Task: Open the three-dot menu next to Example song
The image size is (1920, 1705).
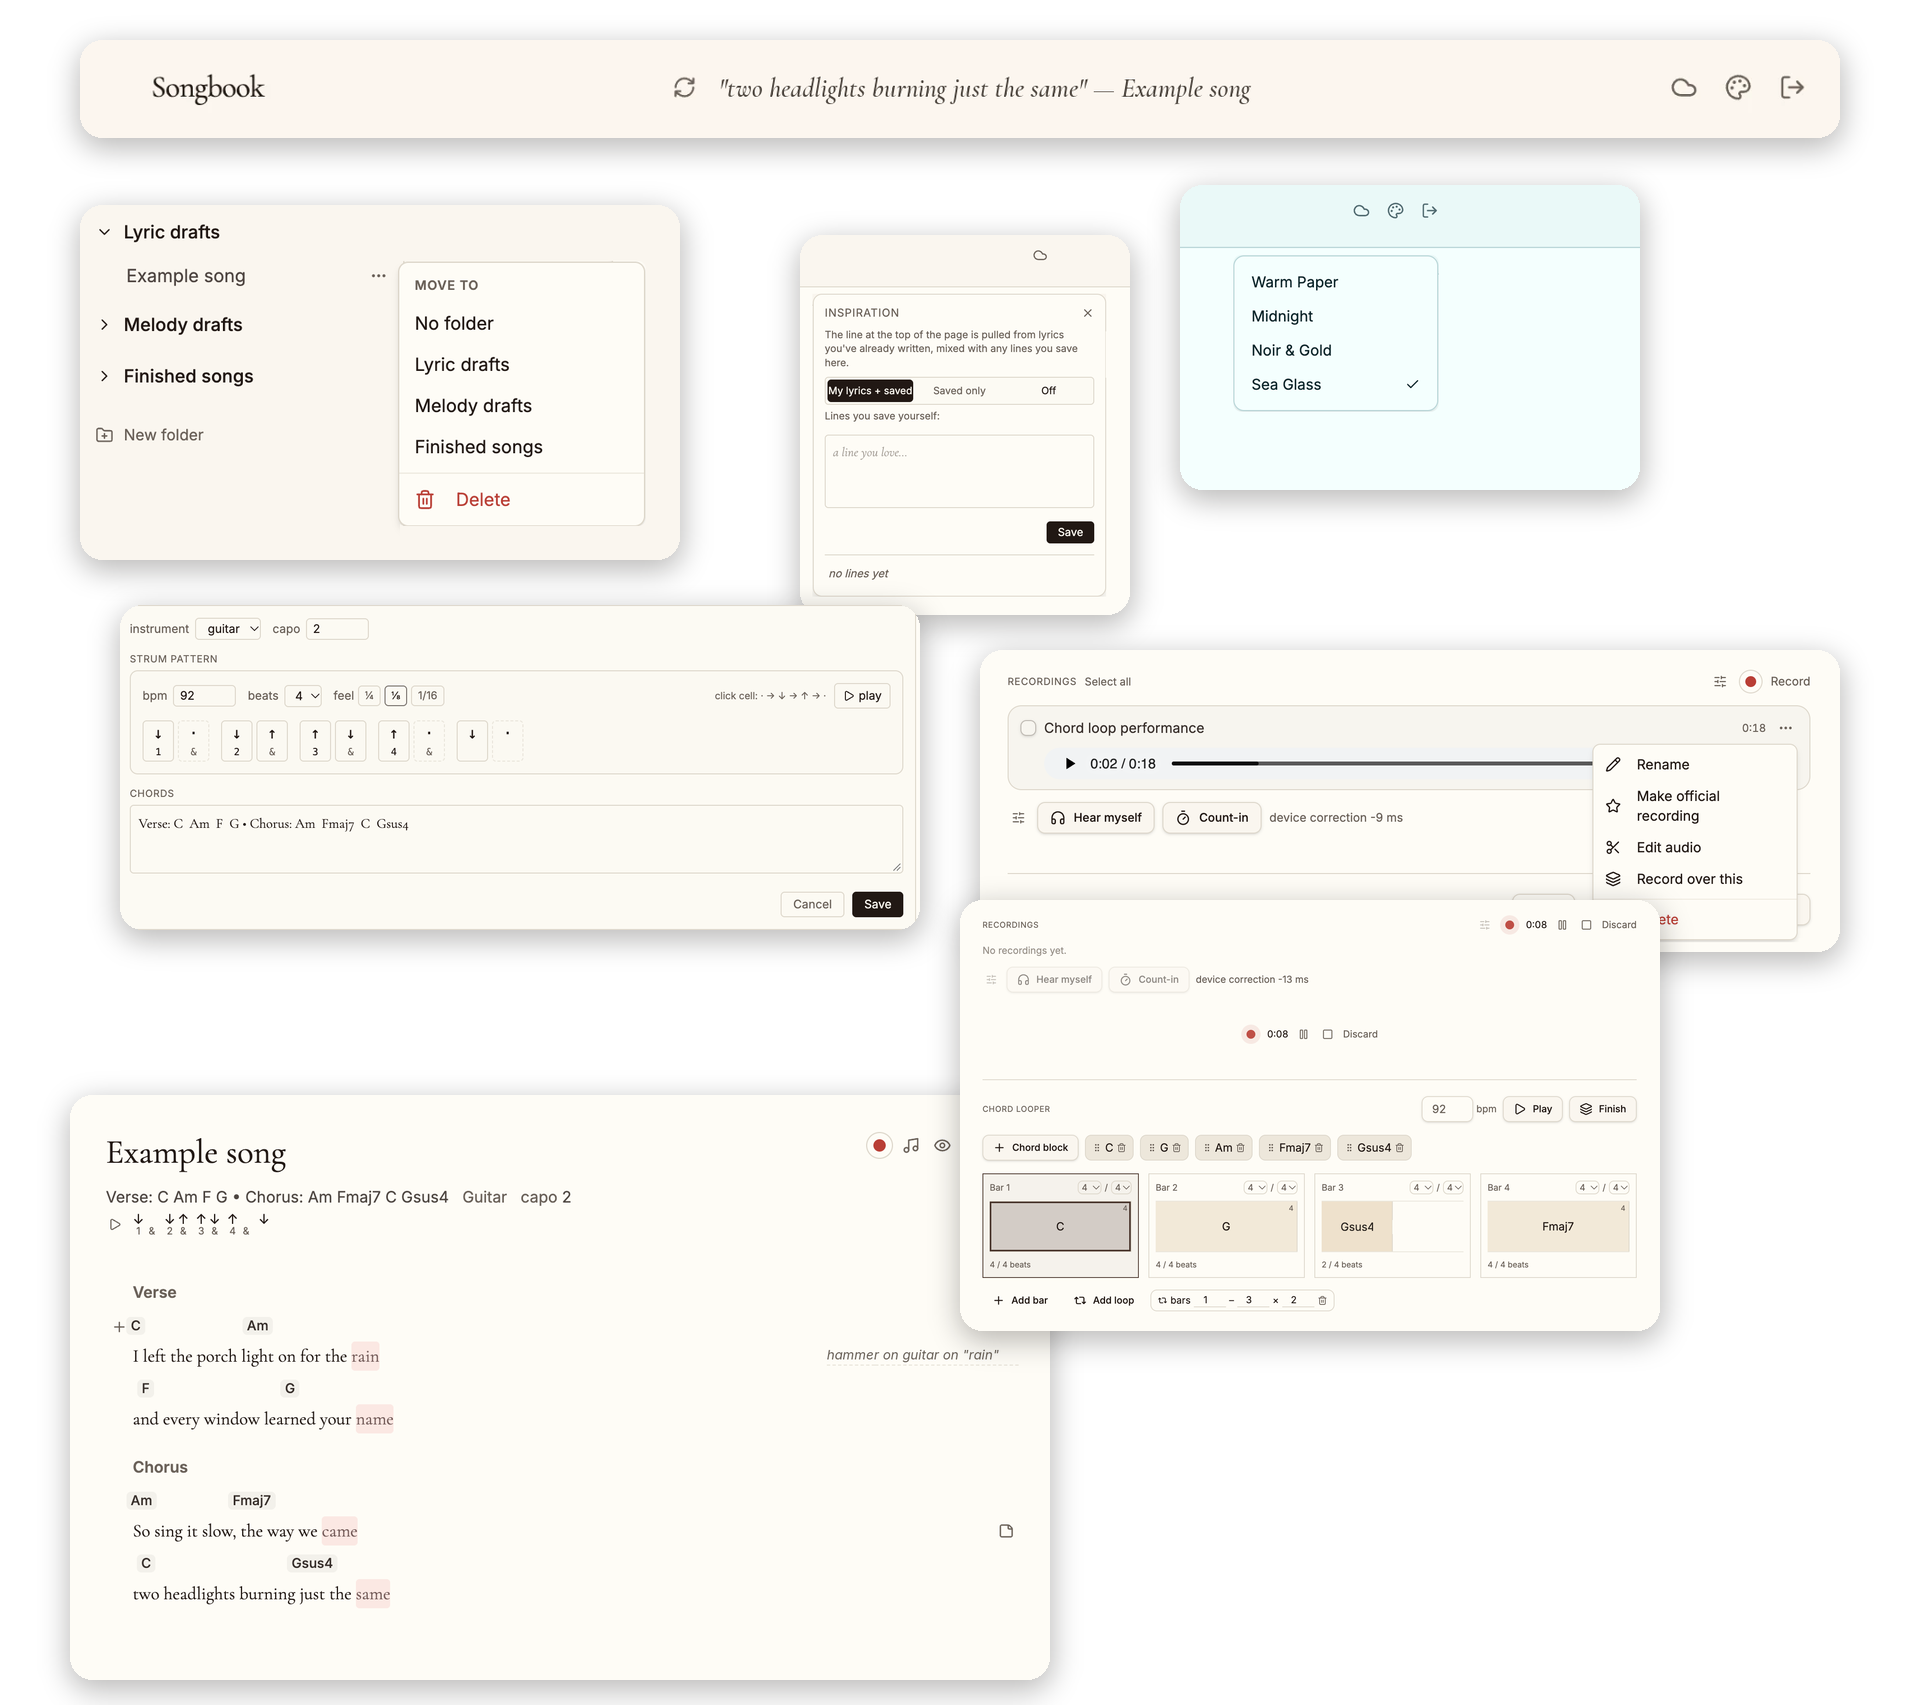Action: (378, 276)
